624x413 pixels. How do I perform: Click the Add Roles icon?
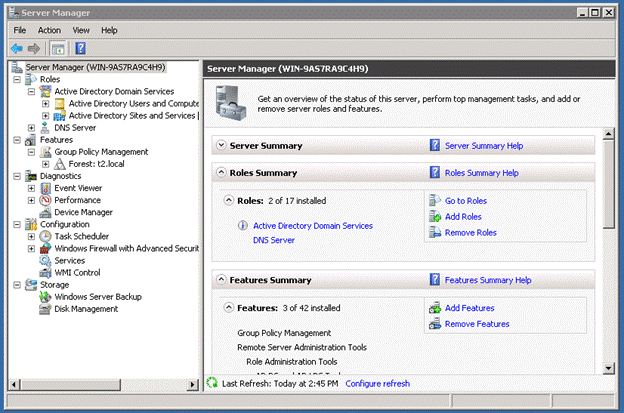pos(435,217)
